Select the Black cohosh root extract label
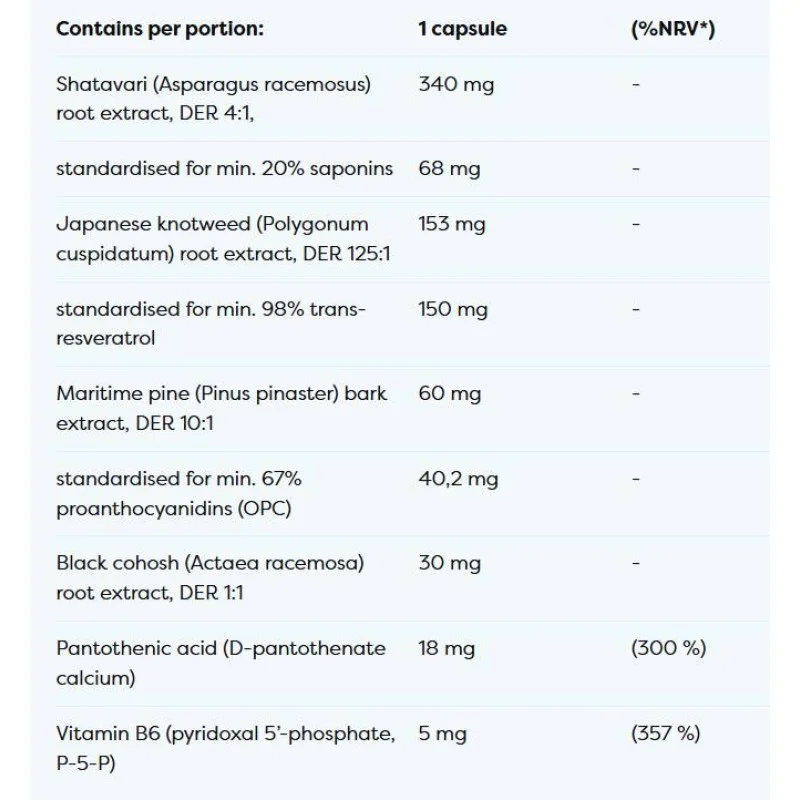Image resolution: width=800 pixels, height=800 pixels. (x=210, y=577)
